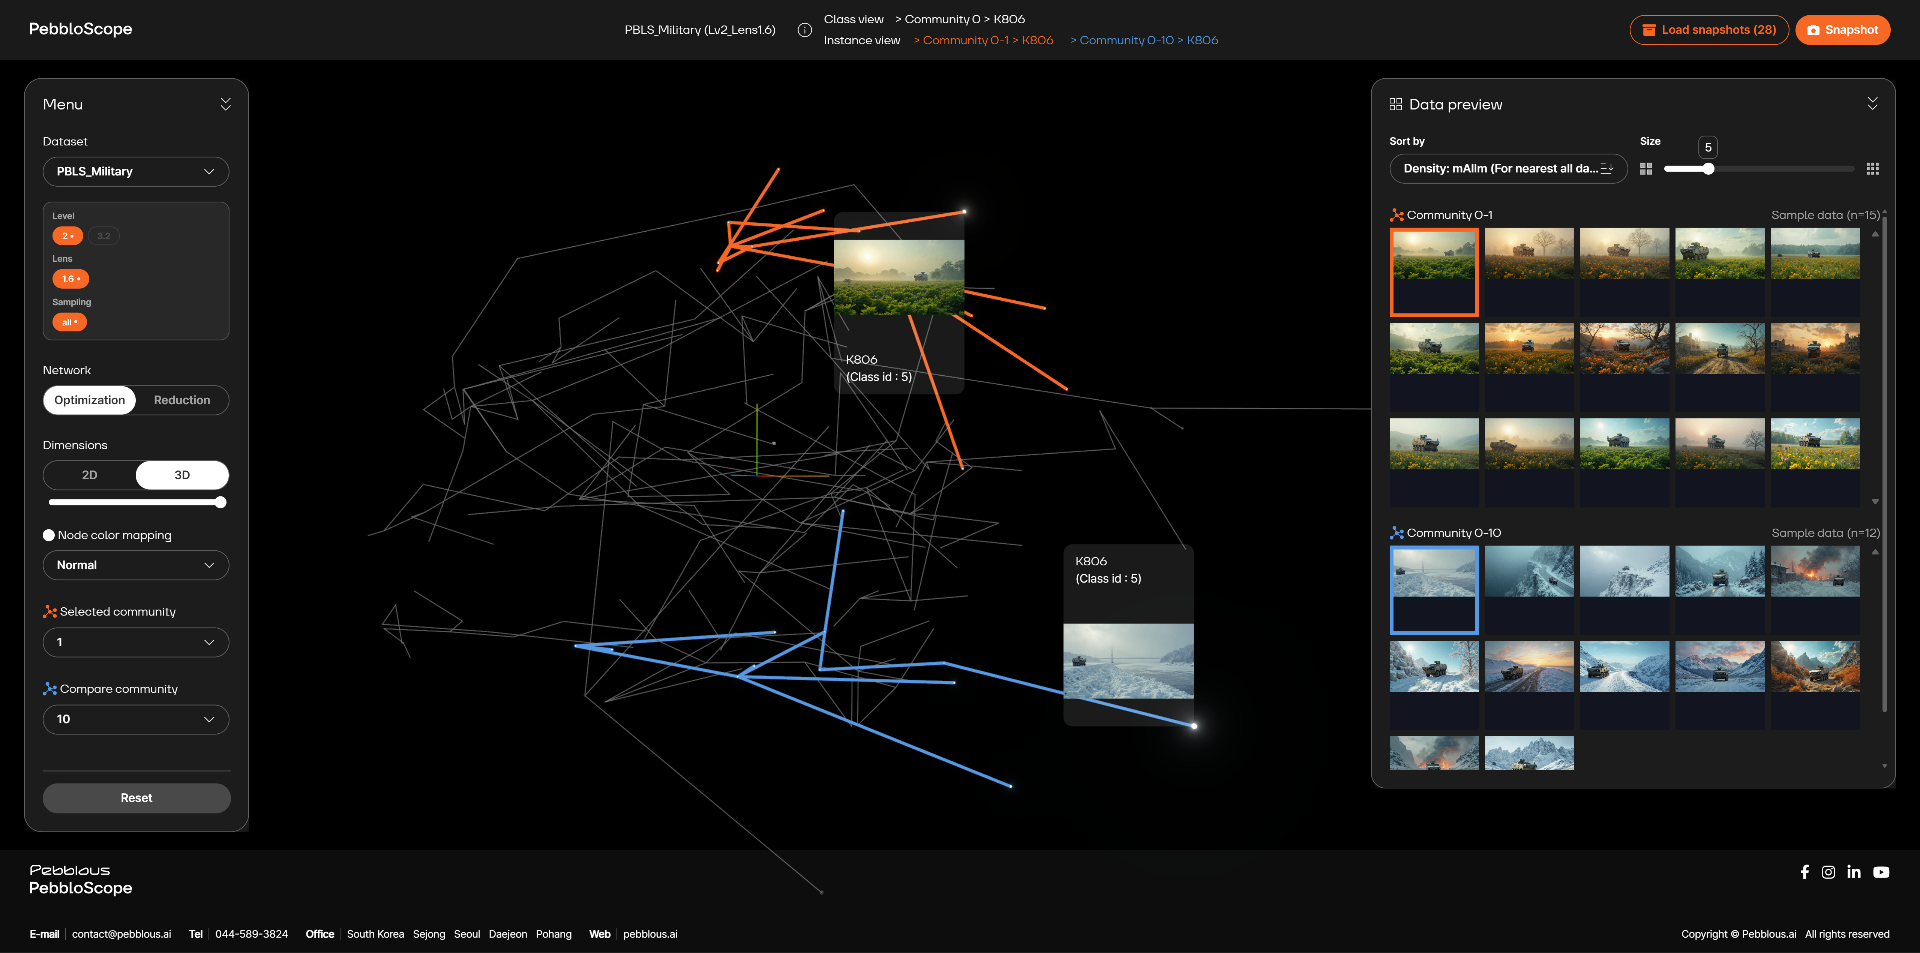Switch dimensions to 2D

[90, 475]
